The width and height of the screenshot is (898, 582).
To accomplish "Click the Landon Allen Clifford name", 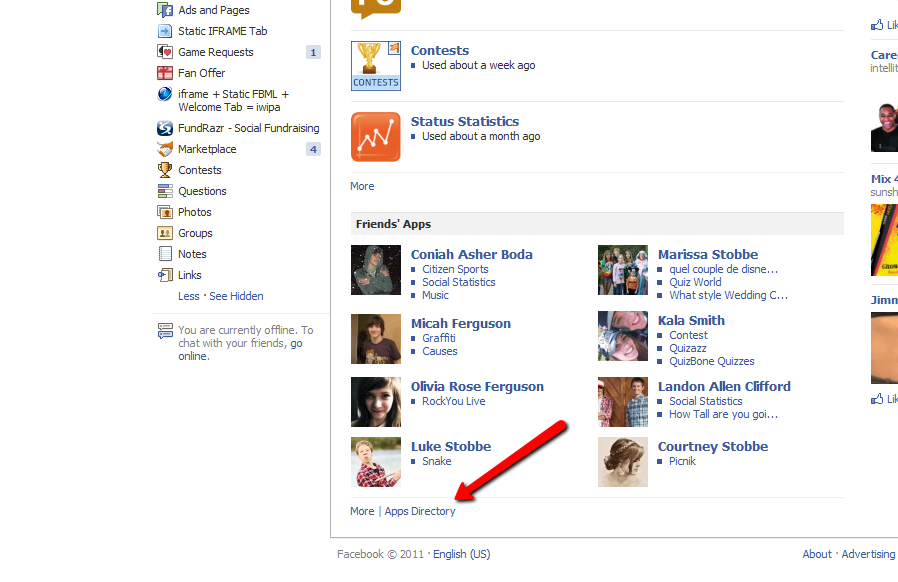I will point(724,387).
